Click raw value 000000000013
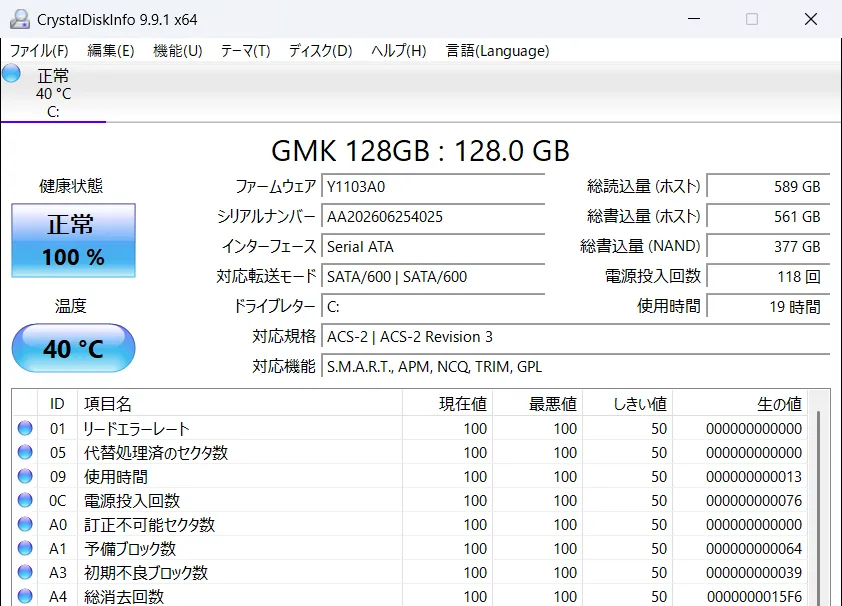 click(x=754, y=477)
